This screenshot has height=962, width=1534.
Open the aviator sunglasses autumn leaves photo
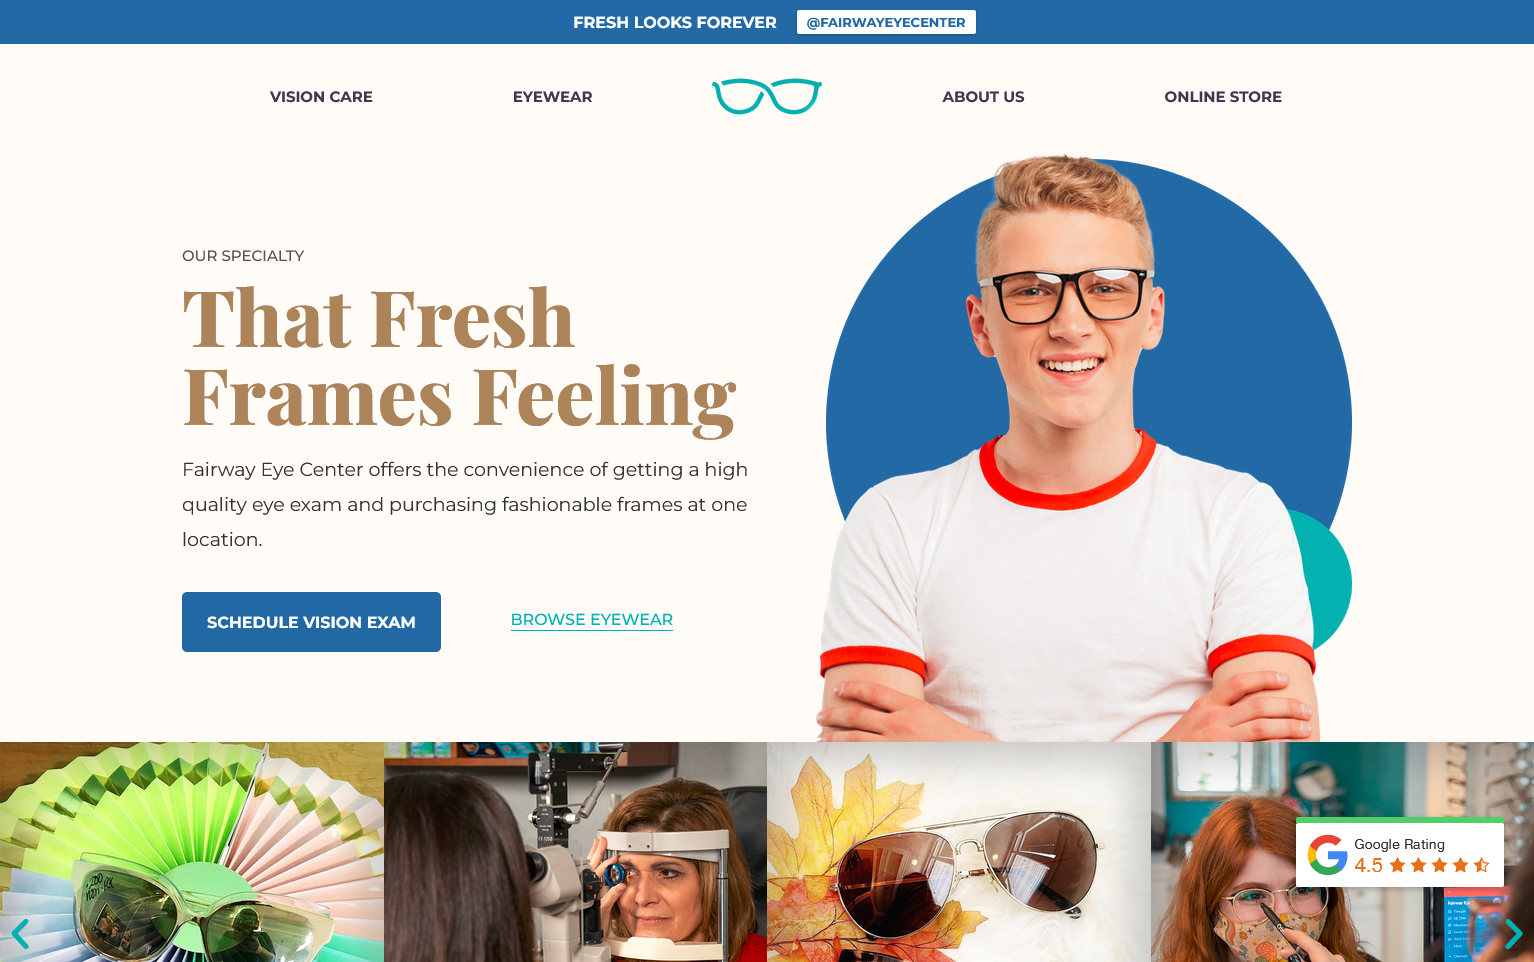click(x=959, y=852)
